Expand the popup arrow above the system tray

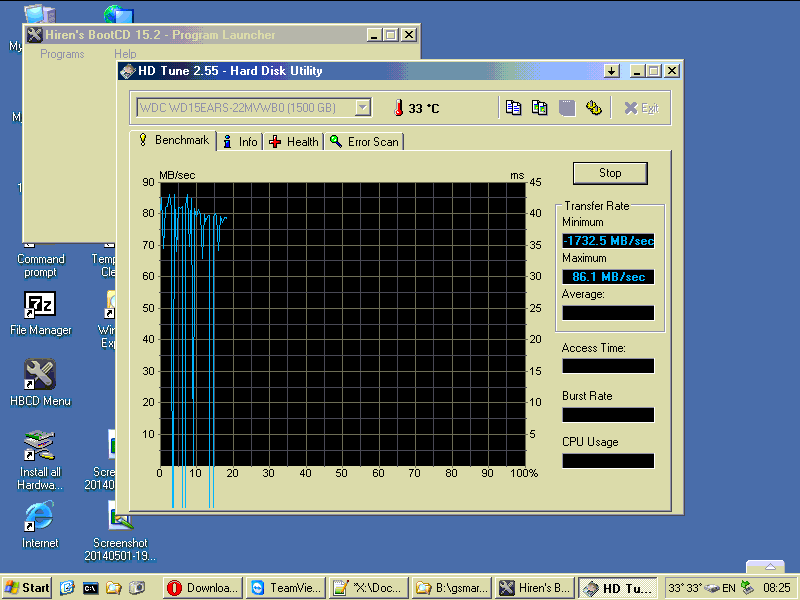tap(770, 567)
